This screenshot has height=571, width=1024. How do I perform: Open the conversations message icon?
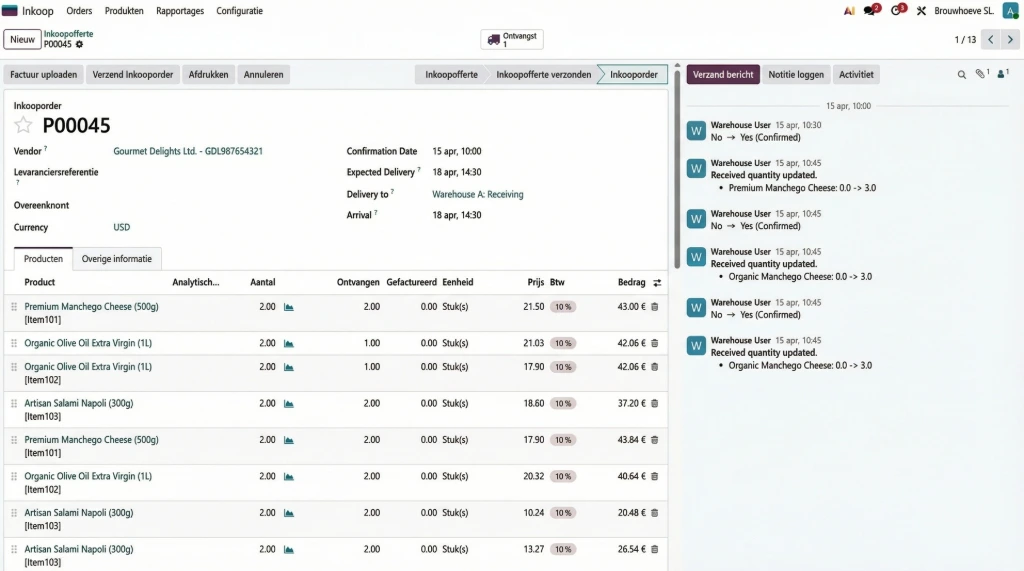[871, 11]
